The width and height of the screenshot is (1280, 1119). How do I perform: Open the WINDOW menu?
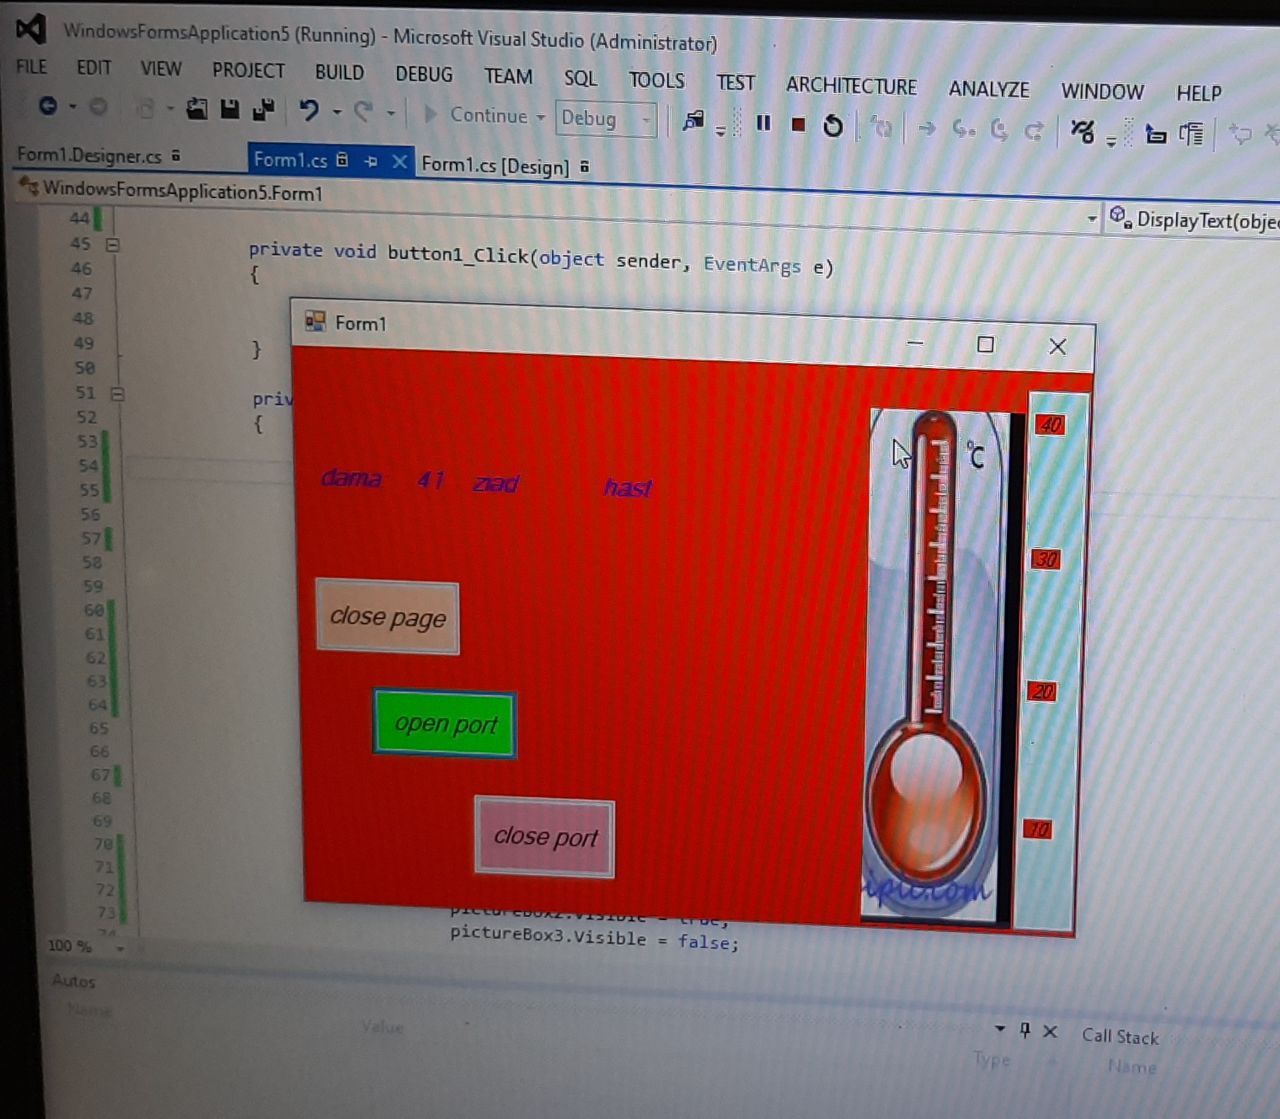[1102, 91]
